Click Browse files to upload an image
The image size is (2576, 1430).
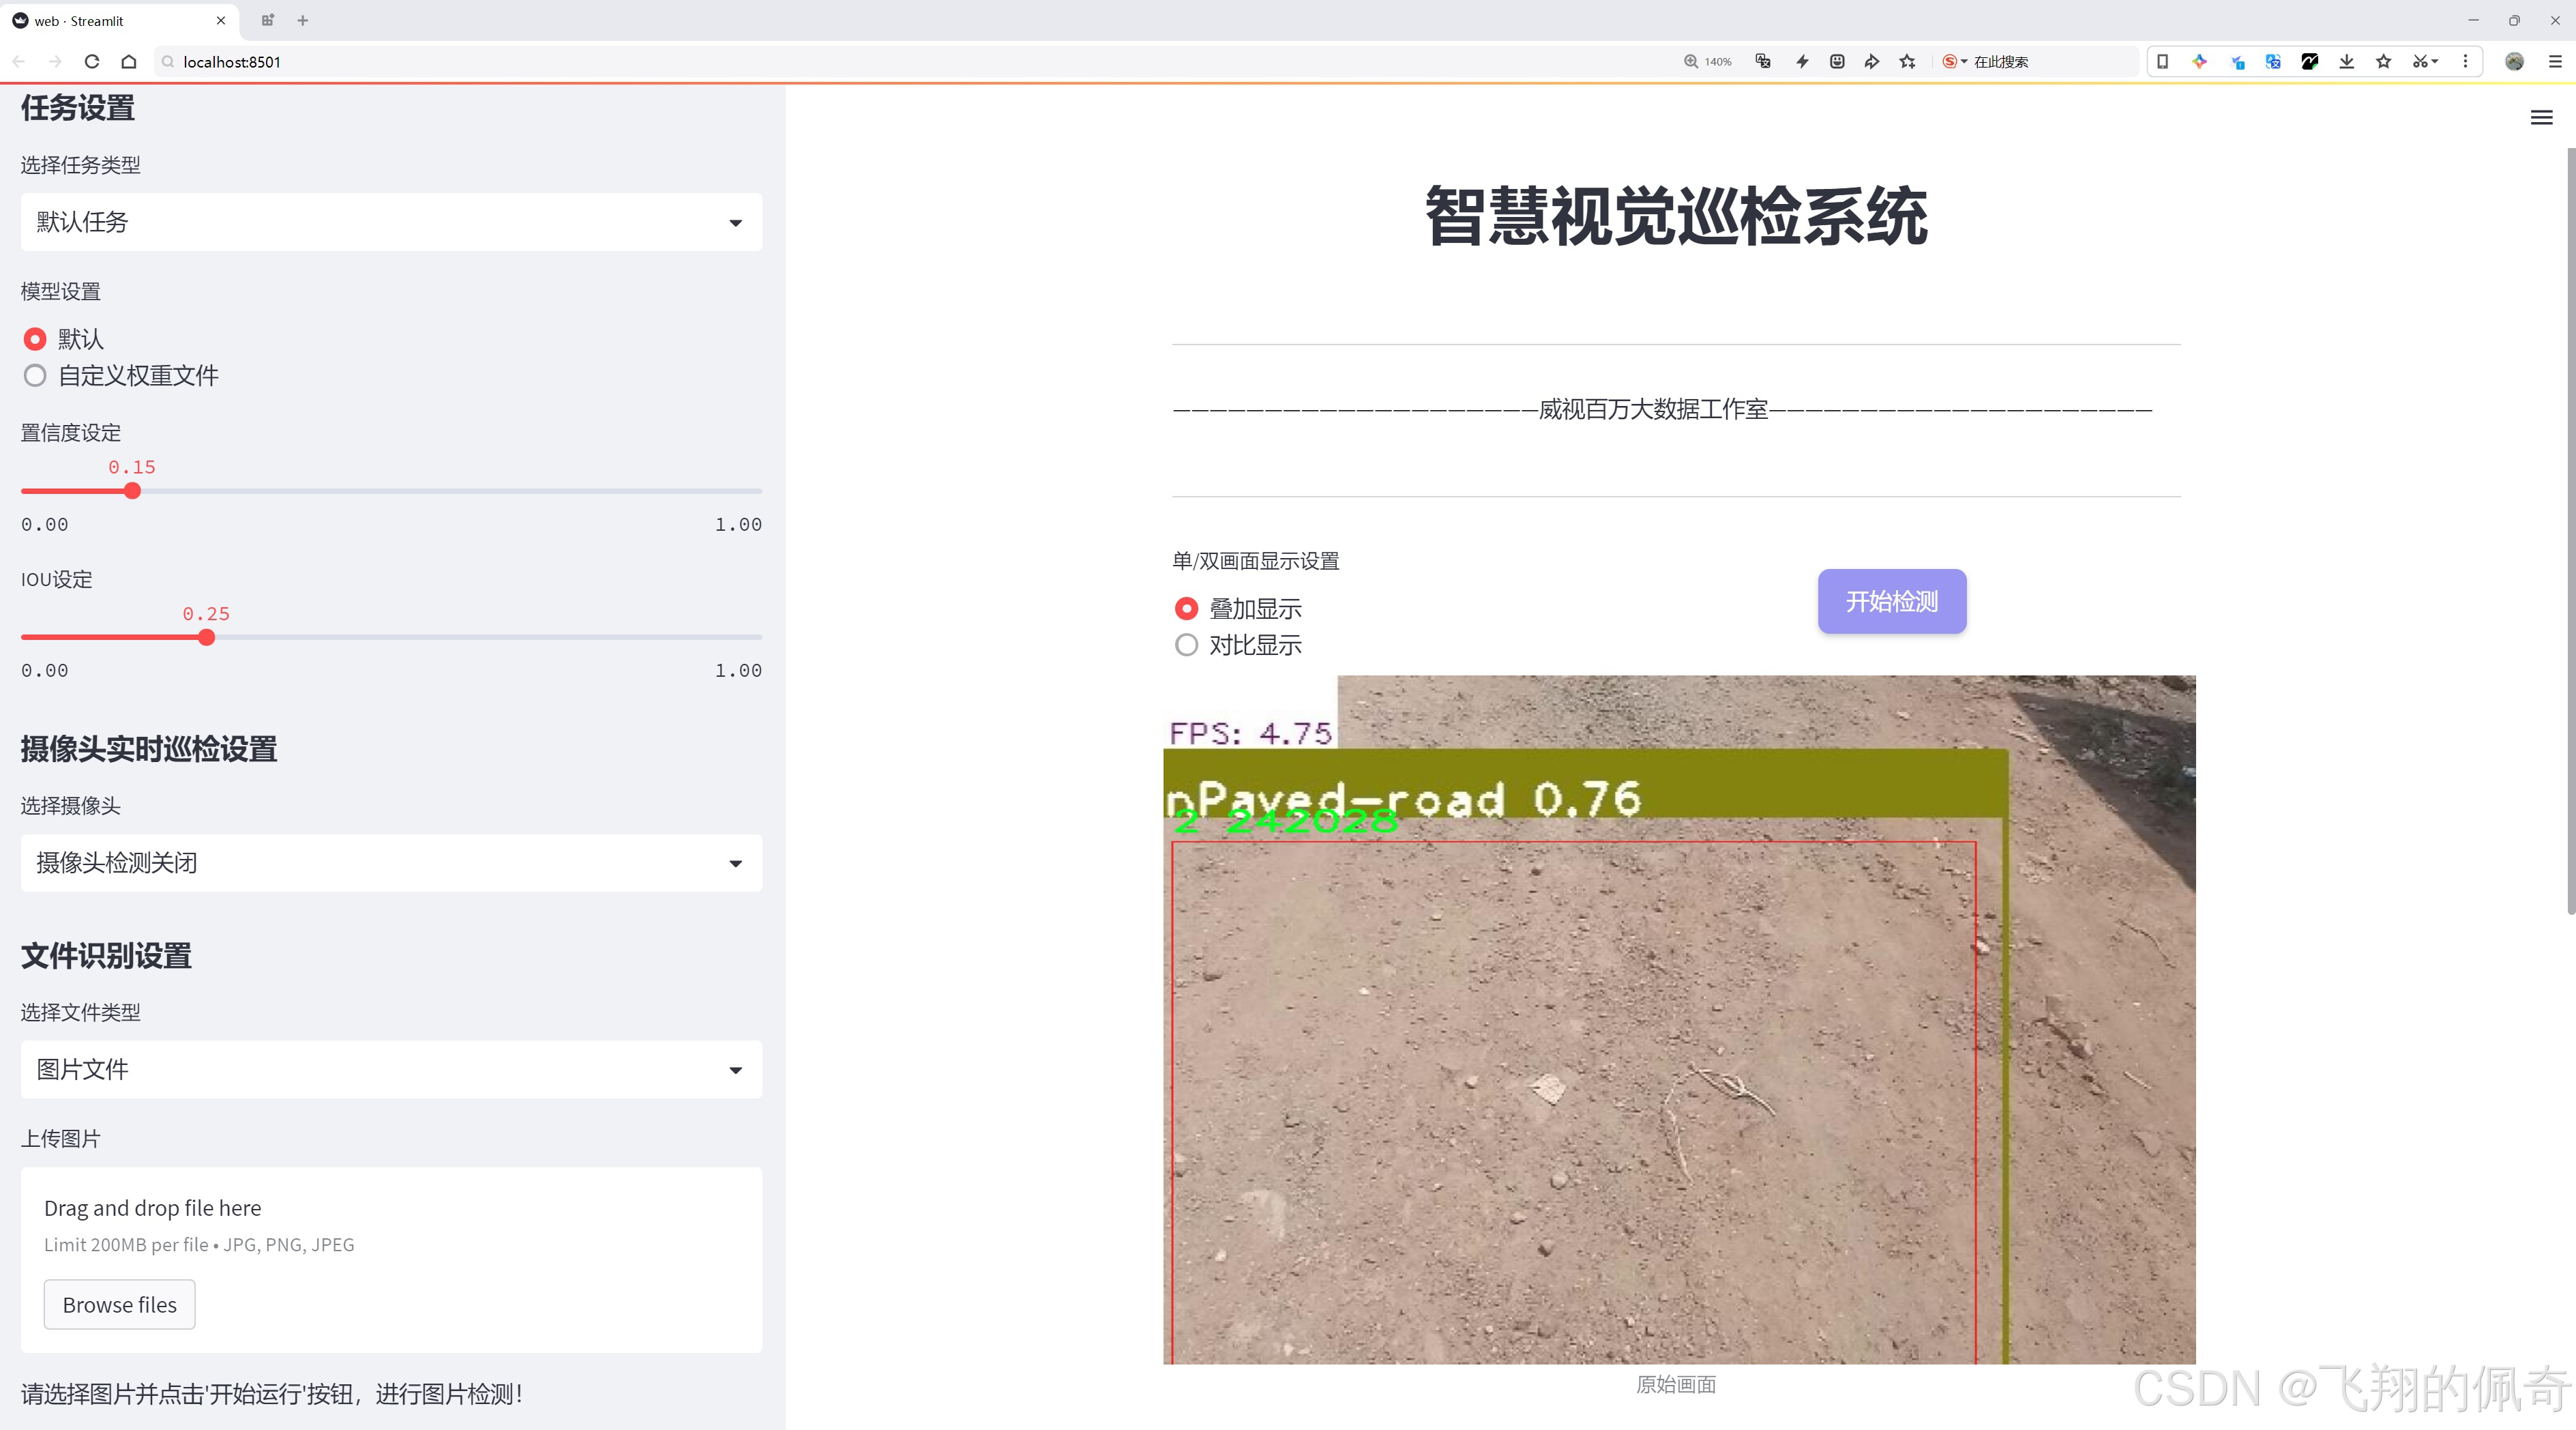(x=119, y=1304)
